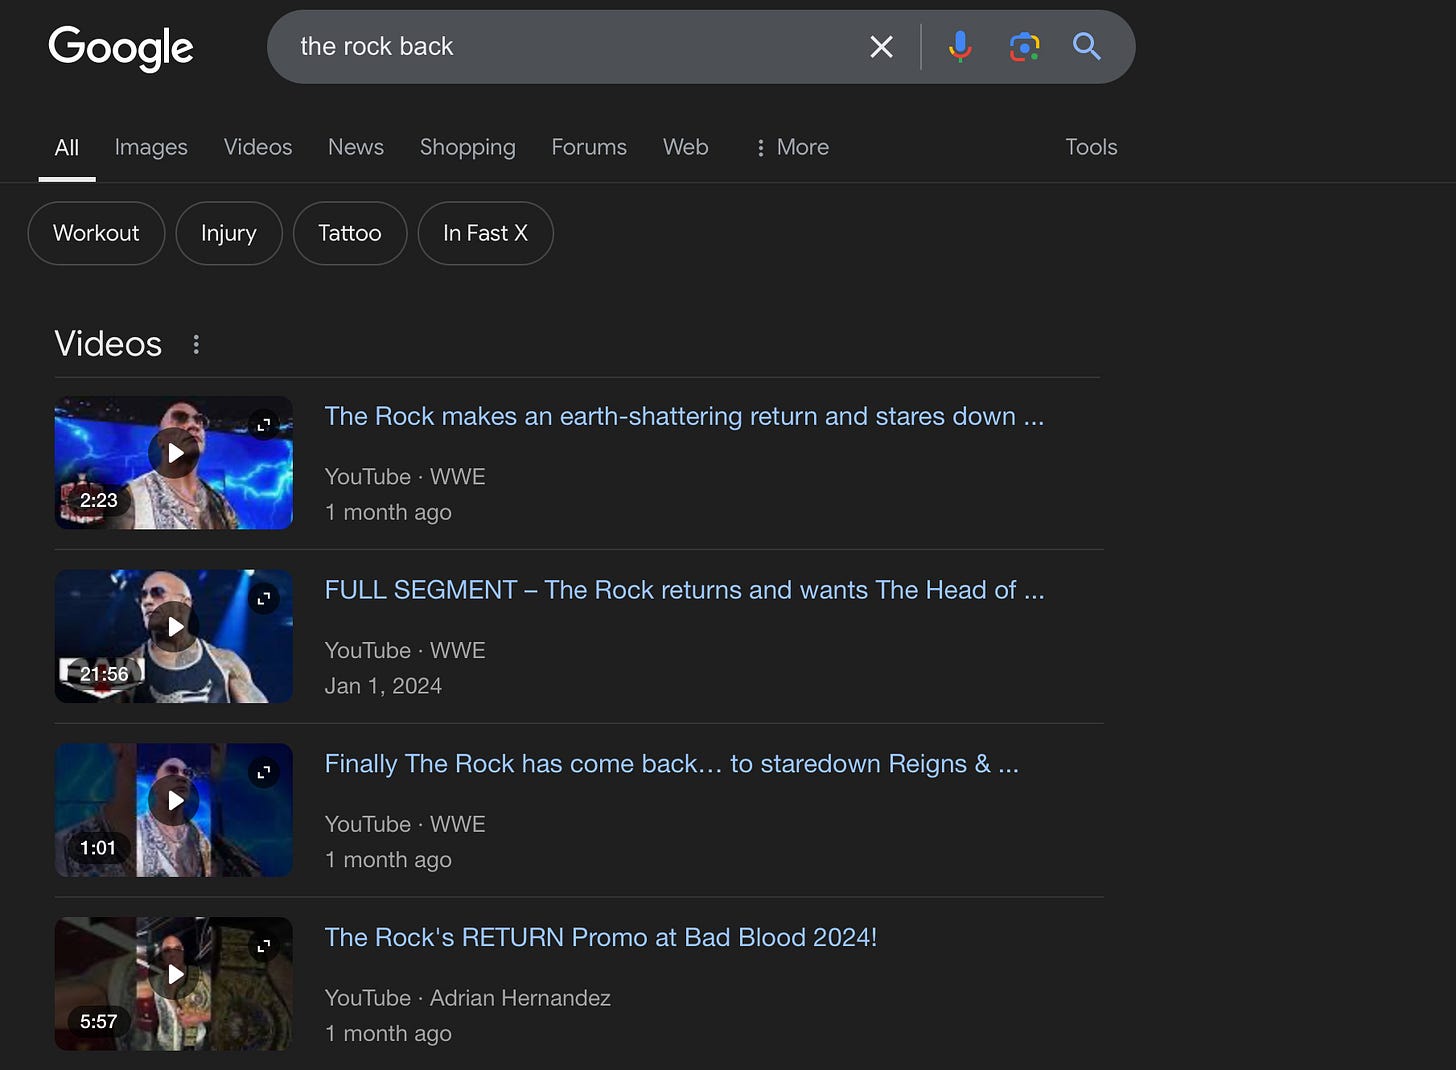The width and height of the screenshot is (1456, 1070).
Task: Select the All tab
Action: click(67, 147)
